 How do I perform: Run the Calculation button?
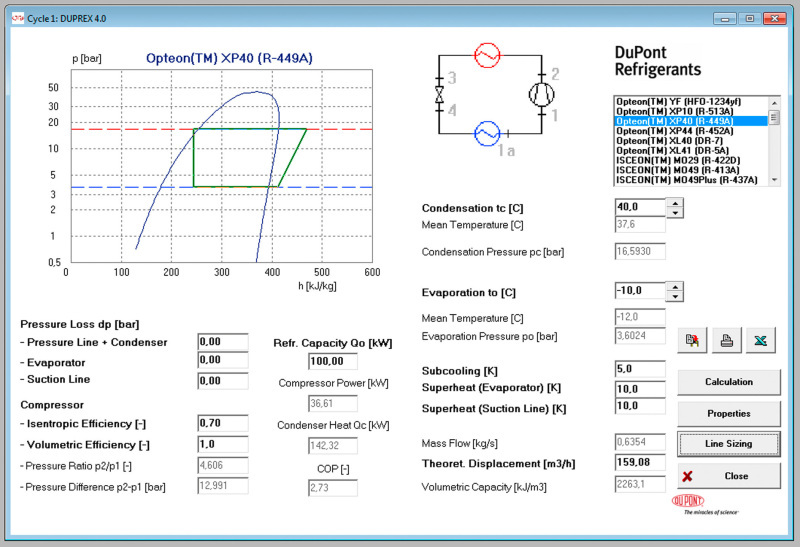pyautogui.click(x=729, y=382)
